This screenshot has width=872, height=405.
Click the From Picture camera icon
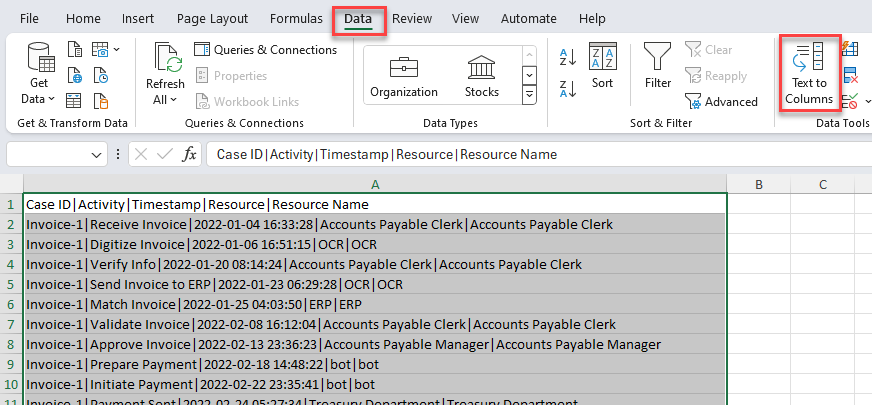[100, 49]
